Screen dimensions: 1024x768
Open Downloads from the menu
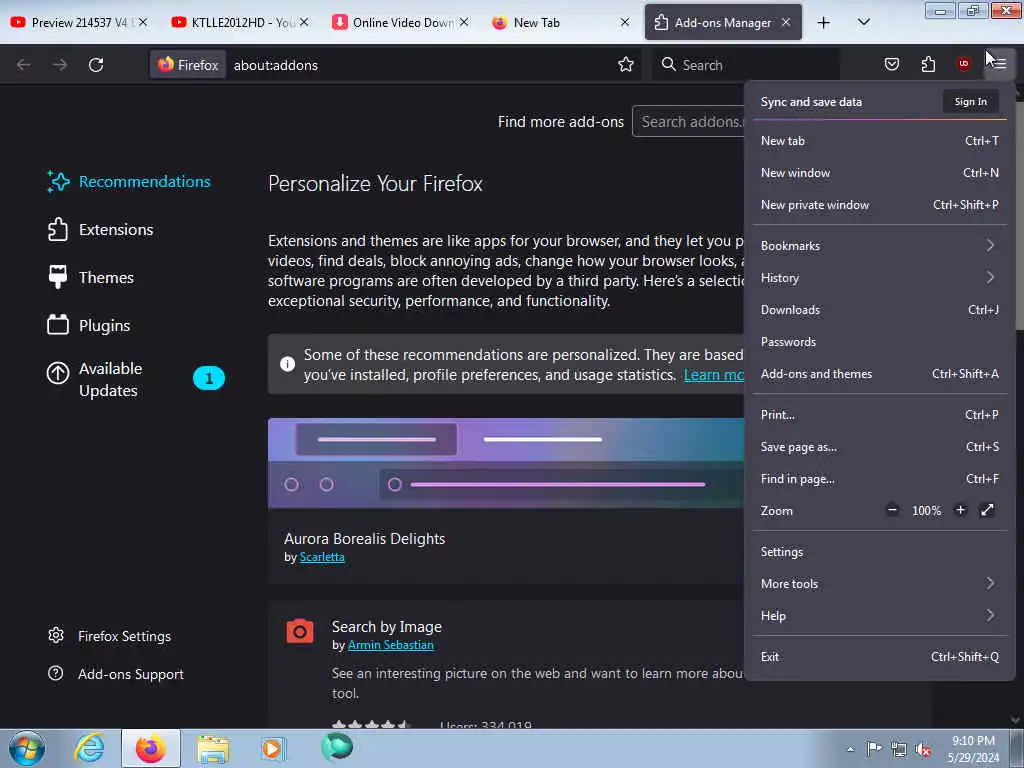(x=879, y=310)
